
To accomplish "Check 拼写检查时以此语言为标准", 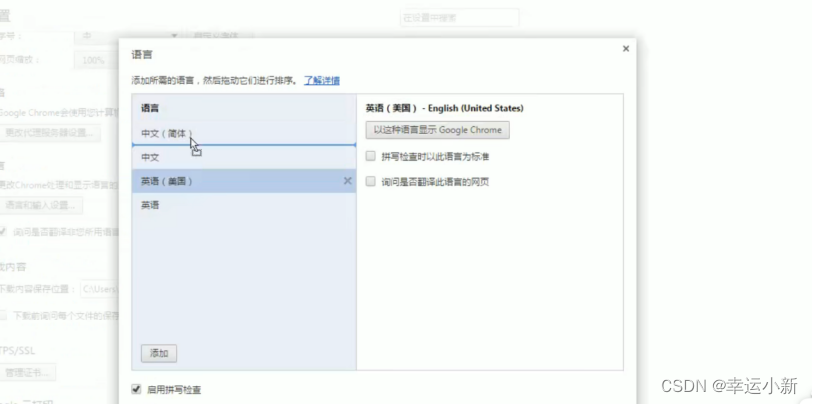I will (370, 156).
